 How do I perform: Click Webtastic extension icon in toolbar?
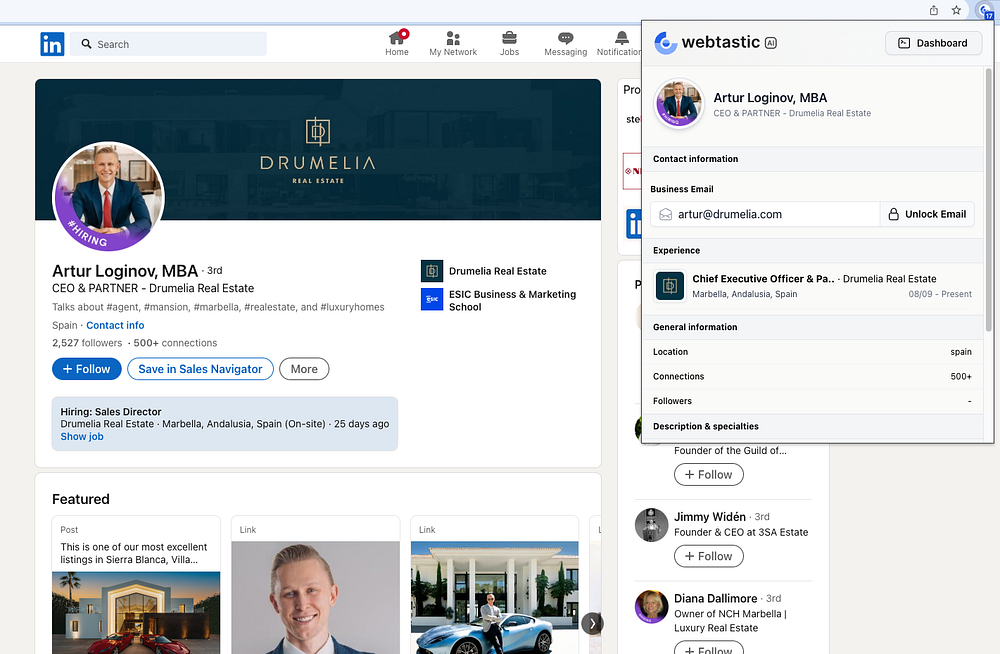click(986, 10)
